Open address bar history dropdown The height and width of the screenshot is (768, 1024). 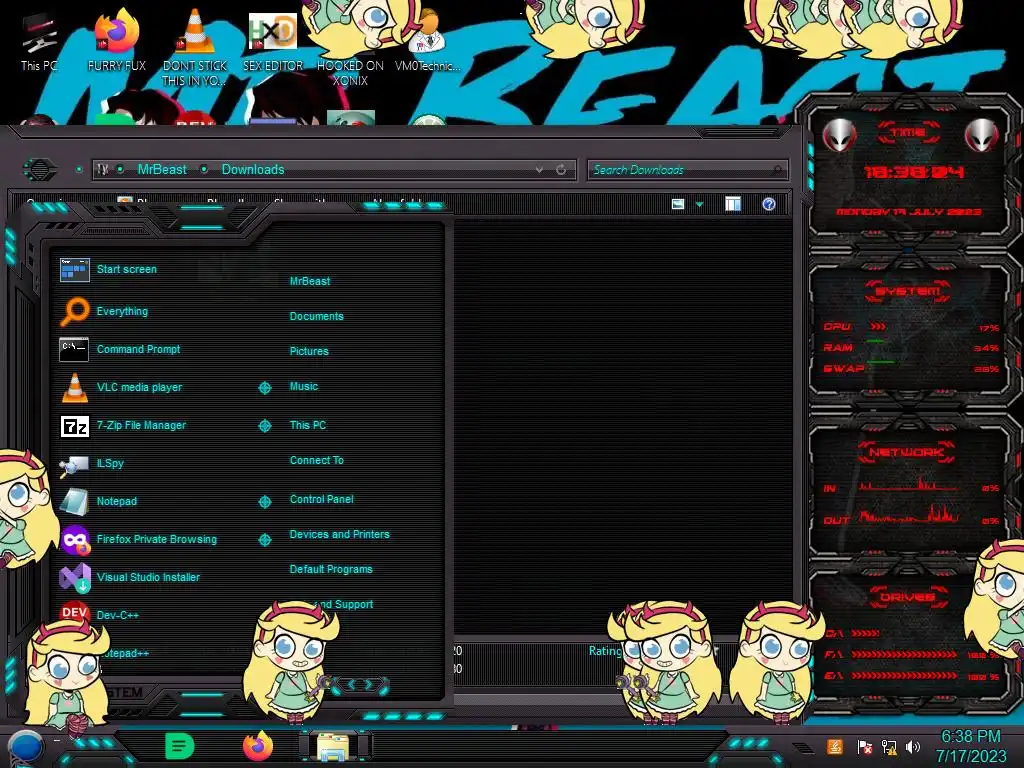point(539,170)
